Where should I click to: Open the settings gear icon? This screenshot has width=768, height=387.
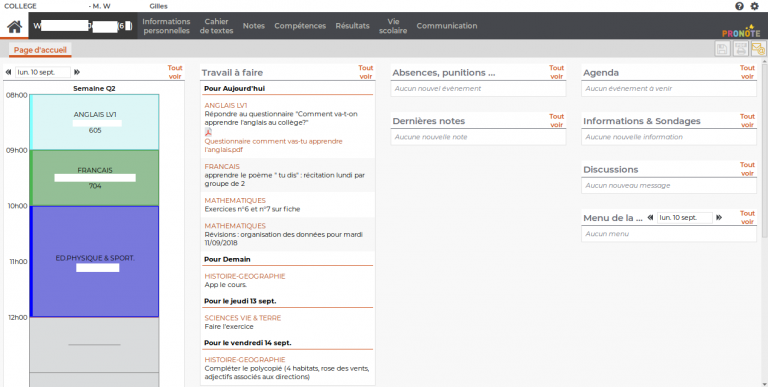pos(754,6)
